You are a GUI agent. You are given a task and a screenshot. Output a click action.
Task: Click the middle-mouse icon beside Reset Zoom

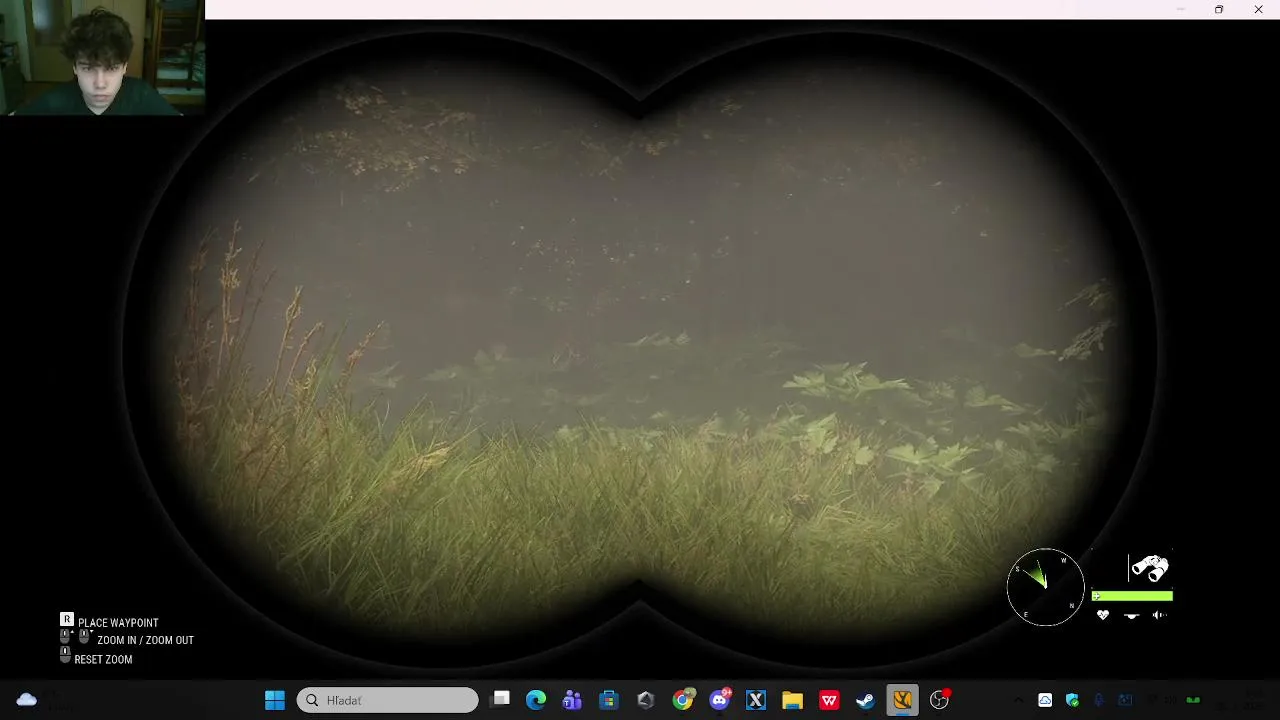66,655
